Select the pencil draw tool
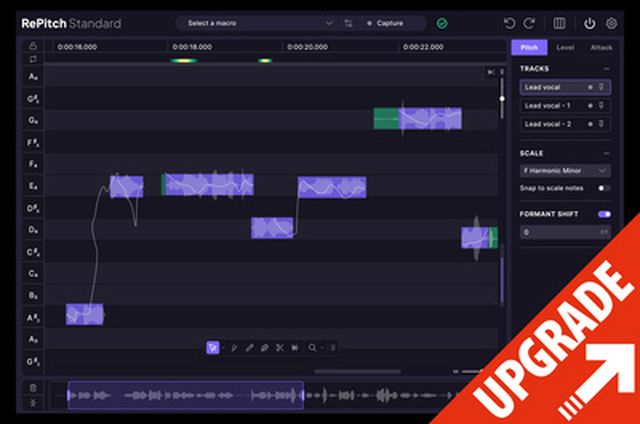This screenshot has height=424, width=640. (x=250, y=348)
